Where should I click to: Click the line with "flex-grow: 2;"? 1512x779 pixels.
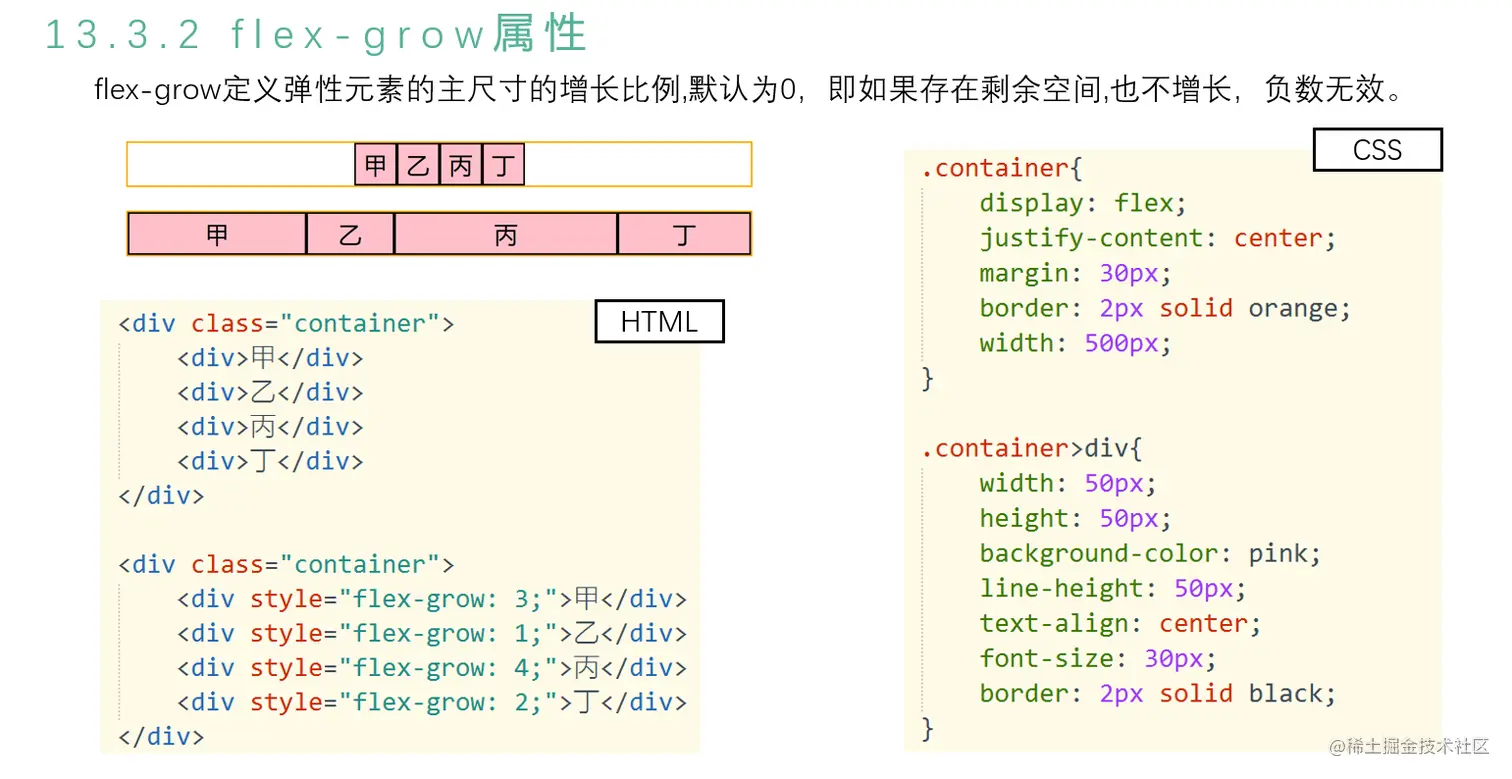[x=432, y=702]
